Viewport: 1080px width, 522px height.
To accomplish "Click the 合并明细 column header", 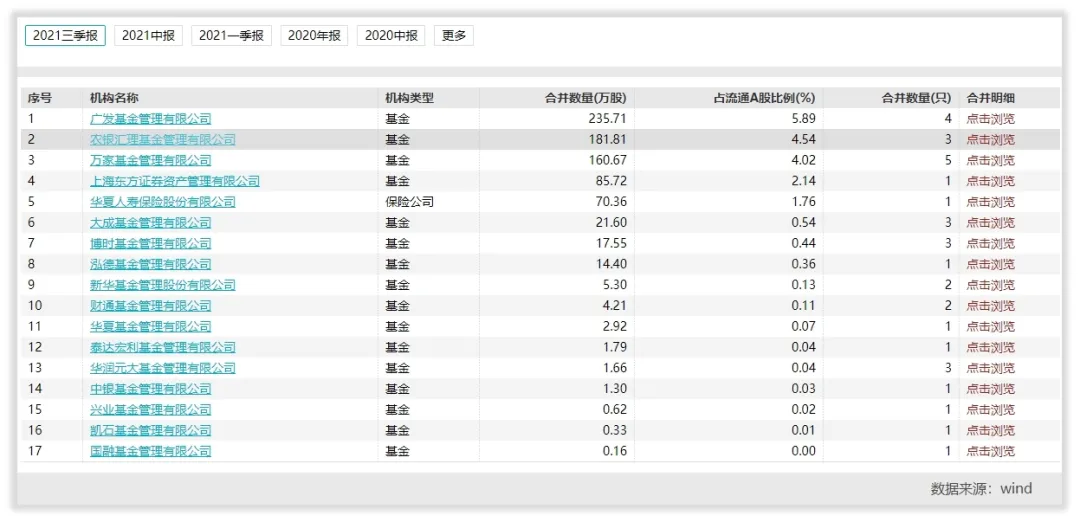I will [990, 98].
